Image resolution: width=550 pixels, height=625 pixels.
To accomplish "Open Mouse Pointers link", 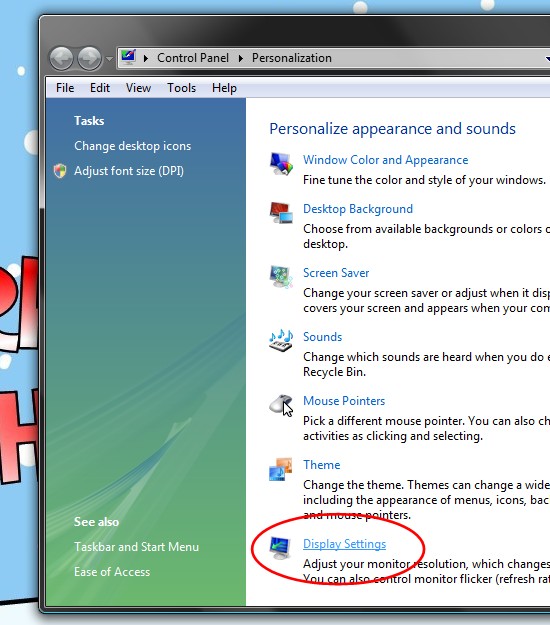I will (344, 401).
